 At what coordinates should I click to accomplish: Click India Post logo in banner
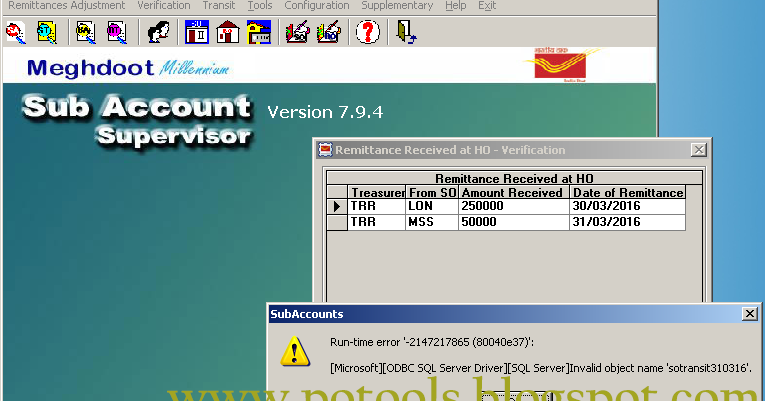(x=560, y=64)
